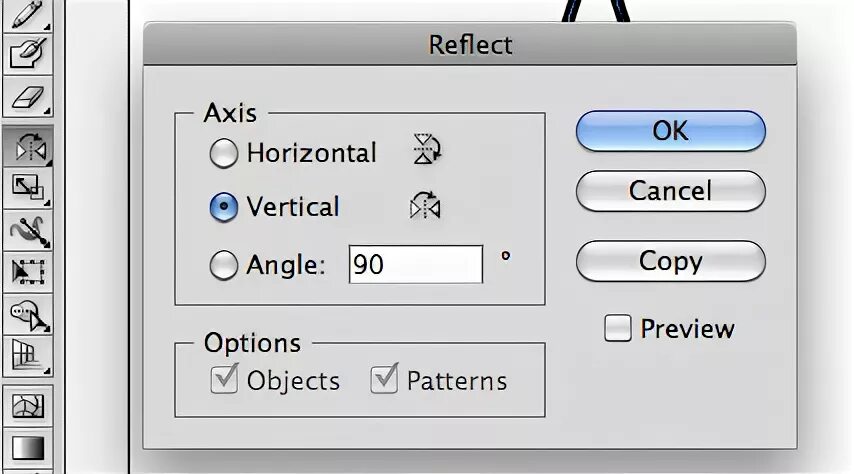Select the Scale tool
854x474 pixels.
coord(27,187)
